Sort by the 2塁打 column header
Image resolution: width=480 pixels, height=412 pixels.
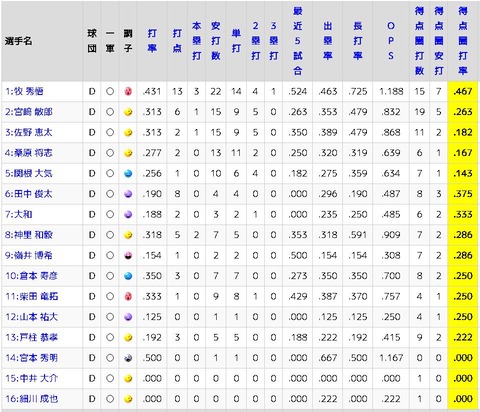(x=255, y=41)
